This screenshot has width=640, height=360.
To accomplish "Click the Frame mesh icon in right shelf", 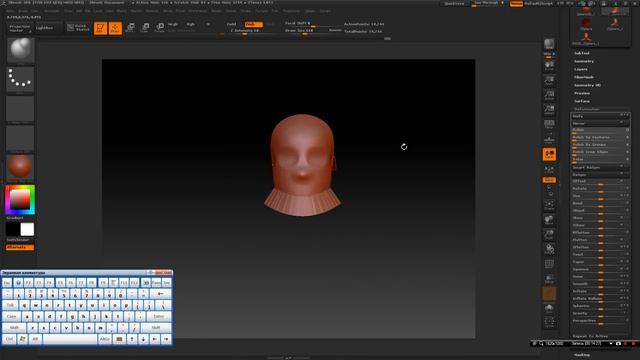I will 549,205.
